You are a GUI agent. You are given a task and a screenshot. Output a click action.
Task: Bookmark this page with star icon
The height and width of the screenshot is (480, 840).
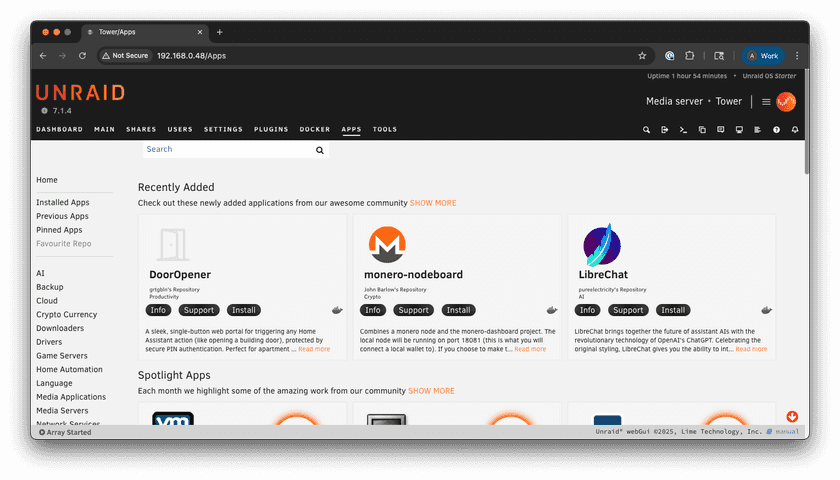(x=642, y=56)
